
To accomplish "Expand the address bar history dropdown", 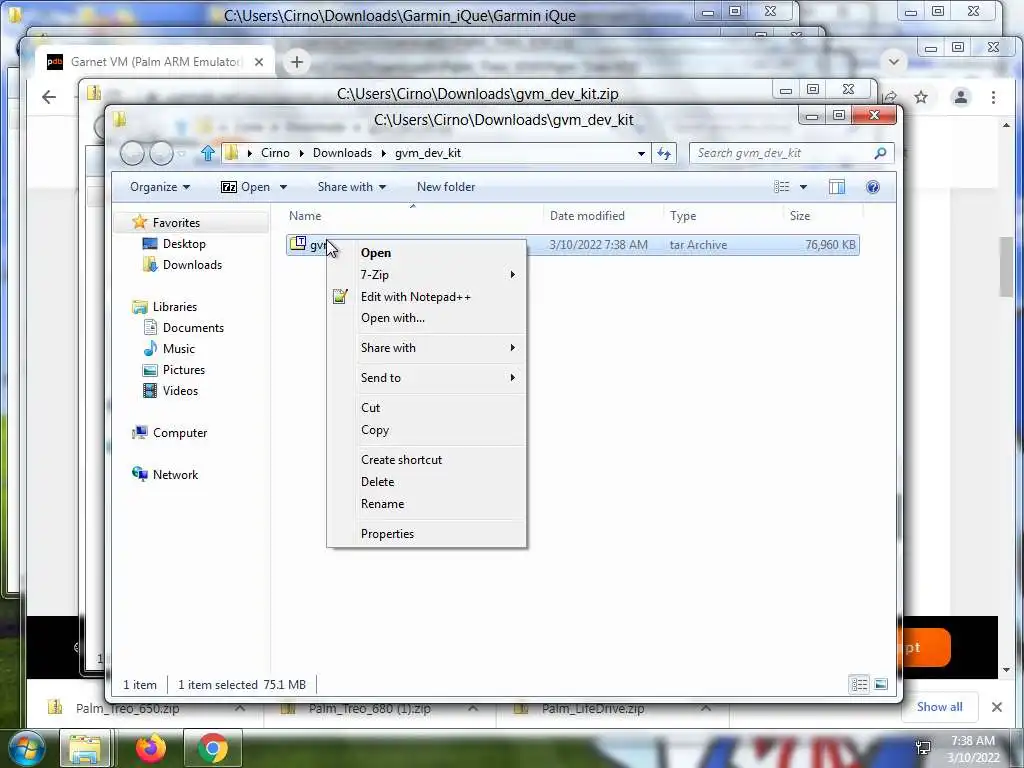I will (x=641, y=153).
